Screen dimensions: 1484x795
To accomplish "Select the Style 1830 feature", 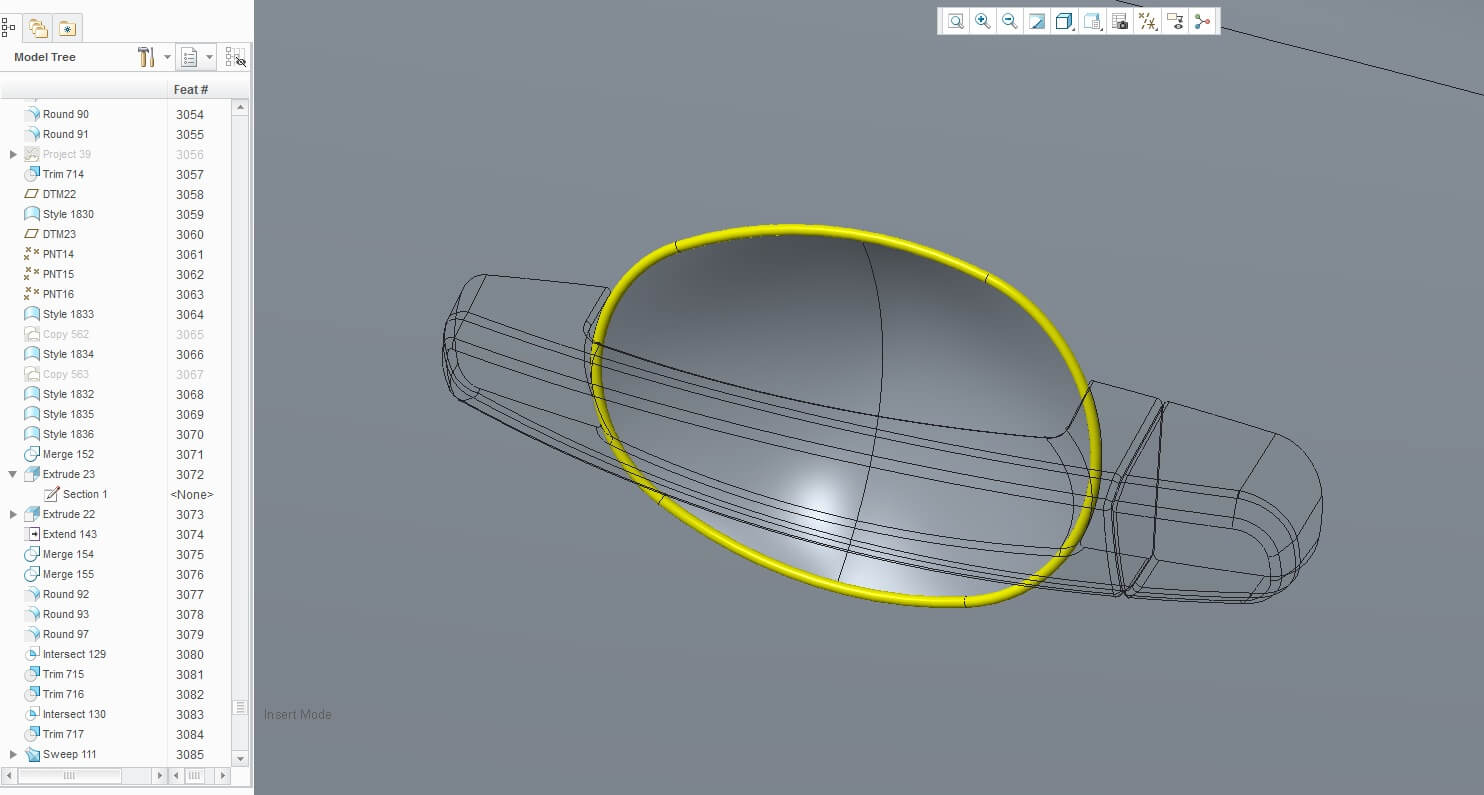I will point(68,214).
